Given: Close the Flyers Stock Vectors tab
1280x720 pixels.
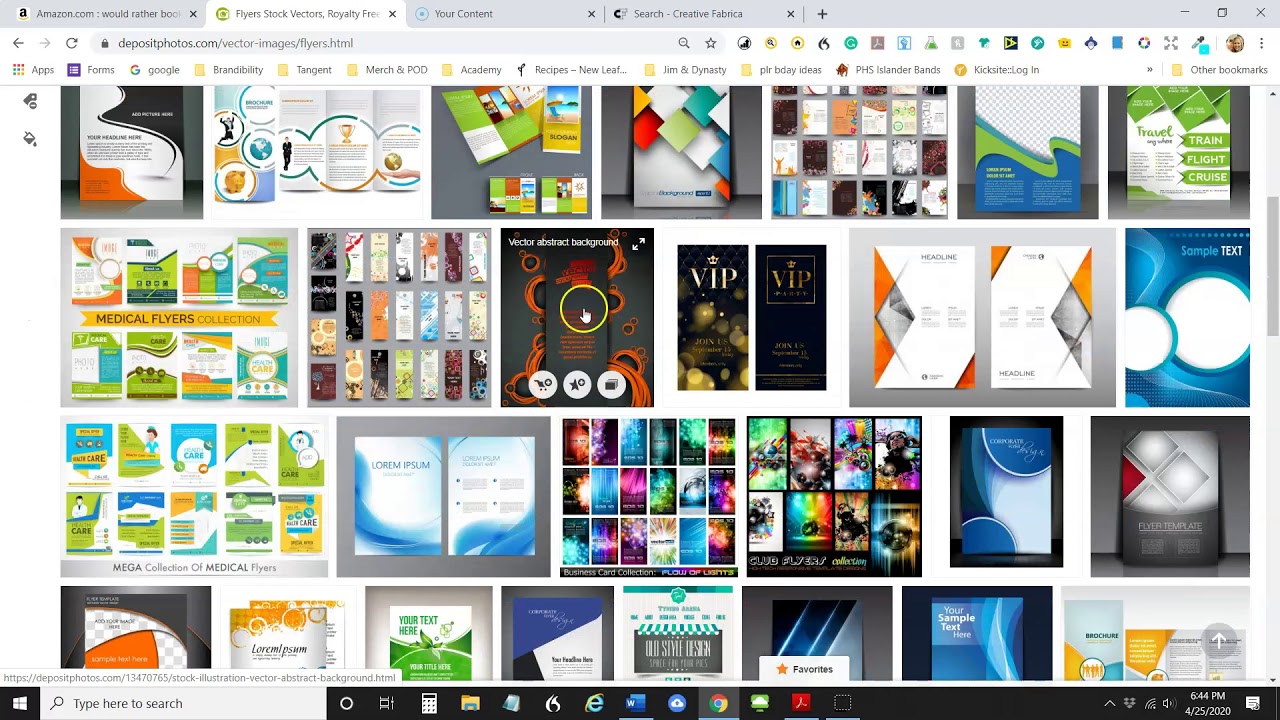Looking at the screenshot, I should (392, 14).
